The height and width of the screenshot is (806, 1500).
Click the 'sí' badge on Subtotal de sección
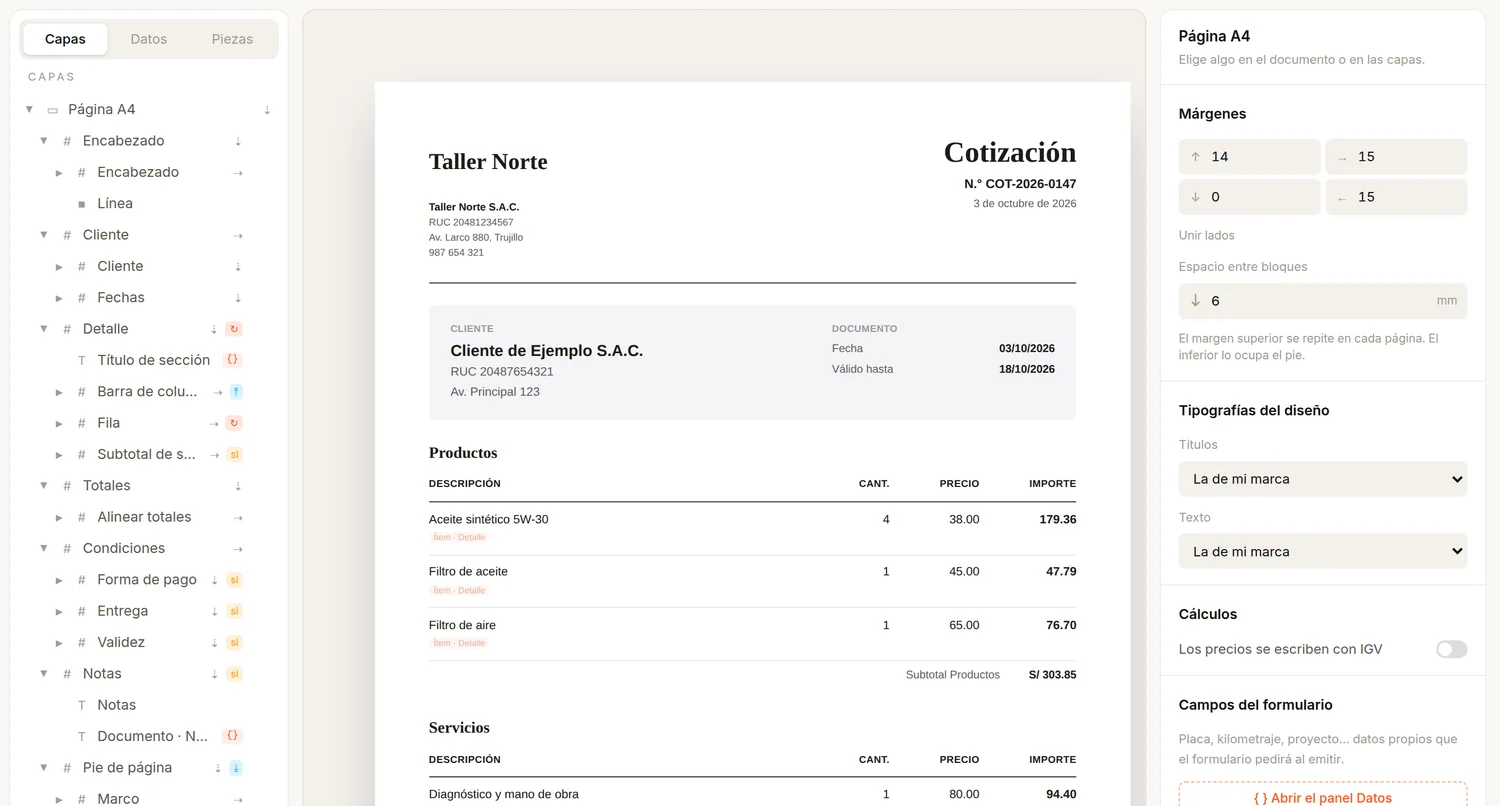coord(235,454)
